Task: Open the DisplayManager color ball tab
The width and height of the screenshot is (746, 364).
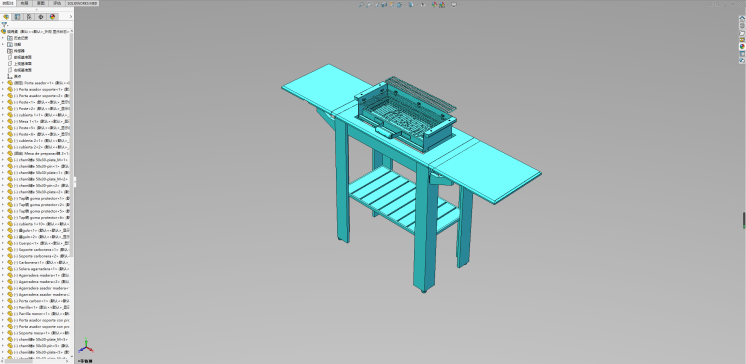Action: click(x=52, y=17)
